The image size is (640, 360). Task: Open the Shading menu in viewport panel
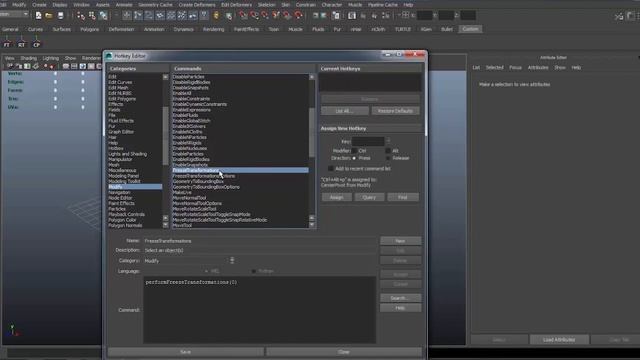point(29,58)
